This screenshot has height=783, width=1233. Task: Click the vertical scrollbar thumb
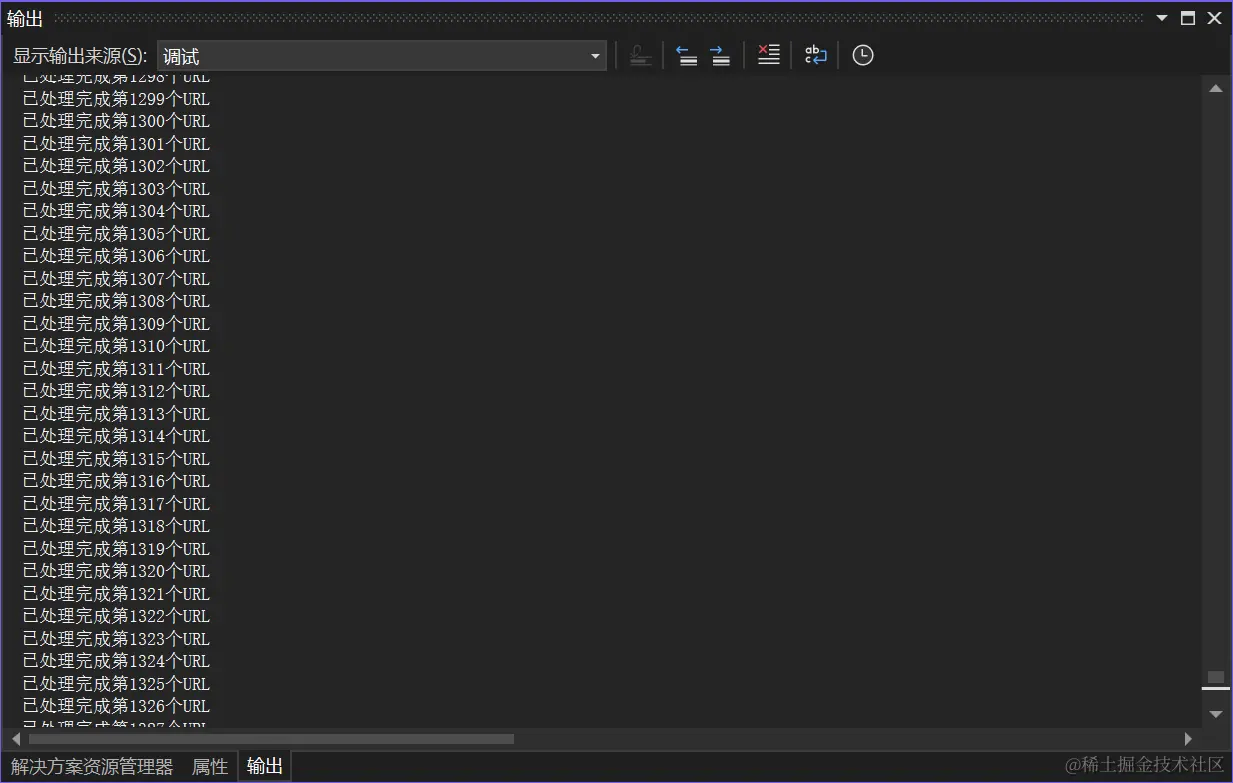click(x=1216, y=677)
